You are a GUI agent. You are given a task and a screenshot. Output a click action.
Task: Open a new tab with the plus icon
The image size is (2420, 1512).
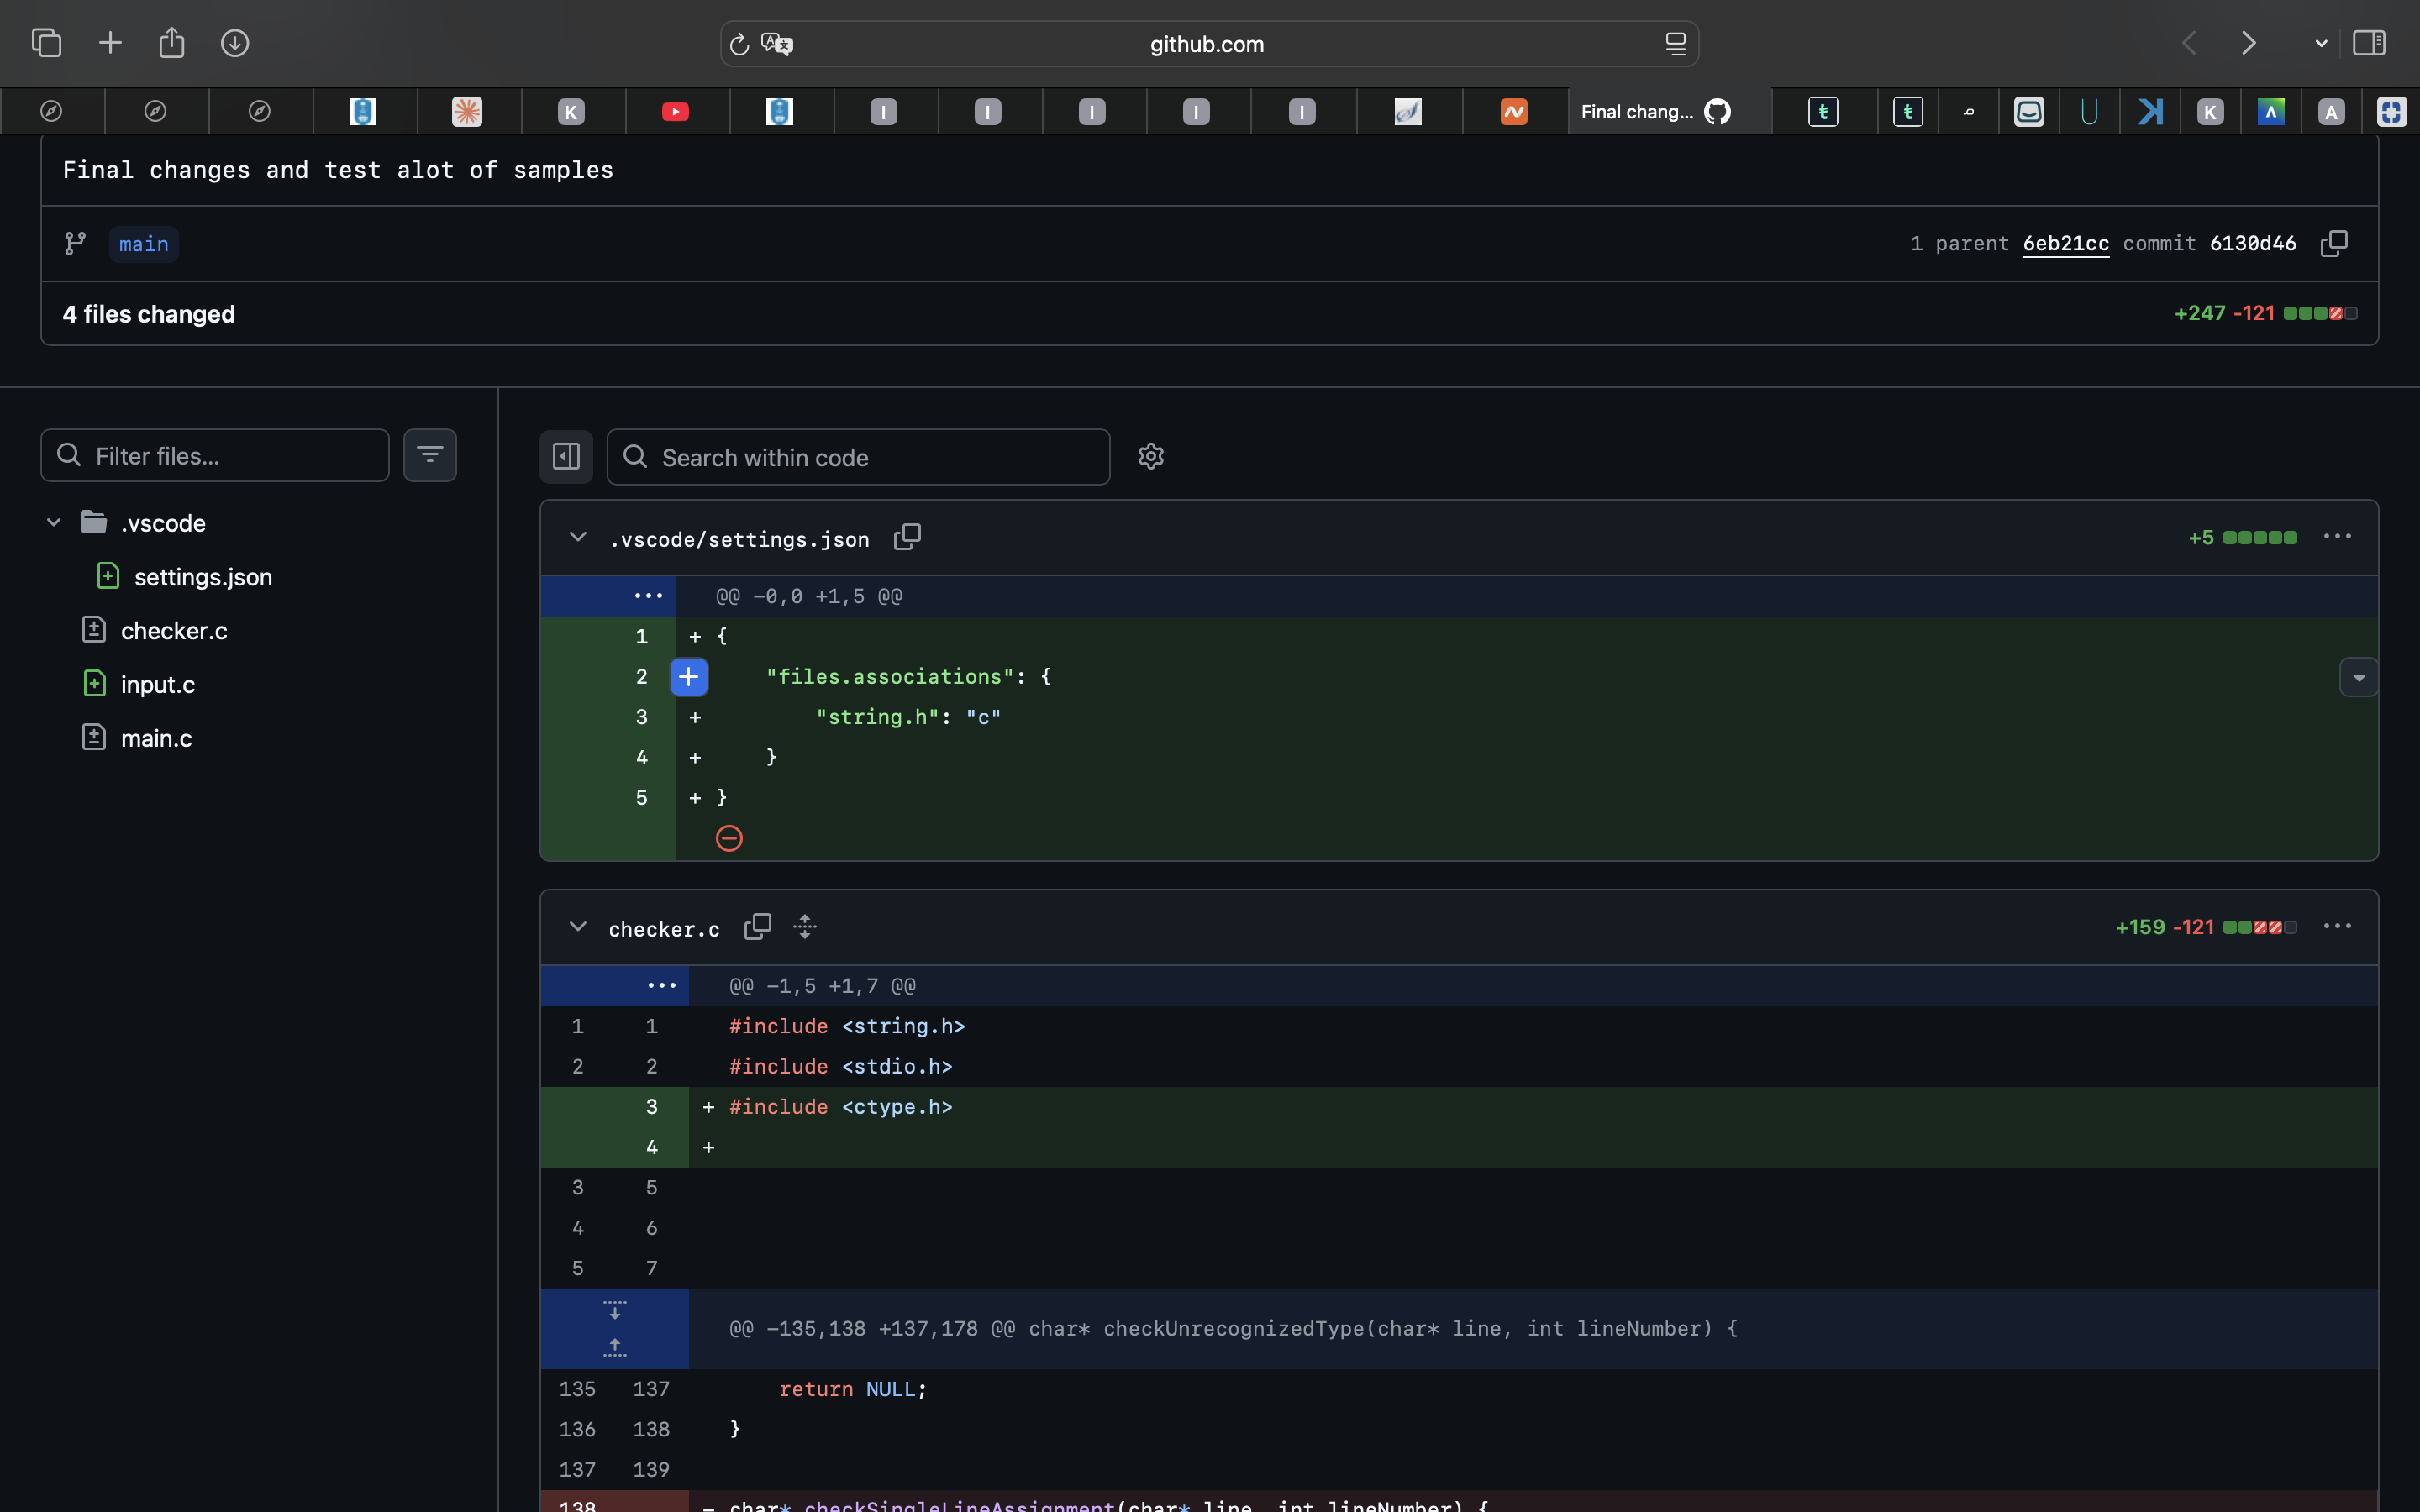click(x=110, y=43)
